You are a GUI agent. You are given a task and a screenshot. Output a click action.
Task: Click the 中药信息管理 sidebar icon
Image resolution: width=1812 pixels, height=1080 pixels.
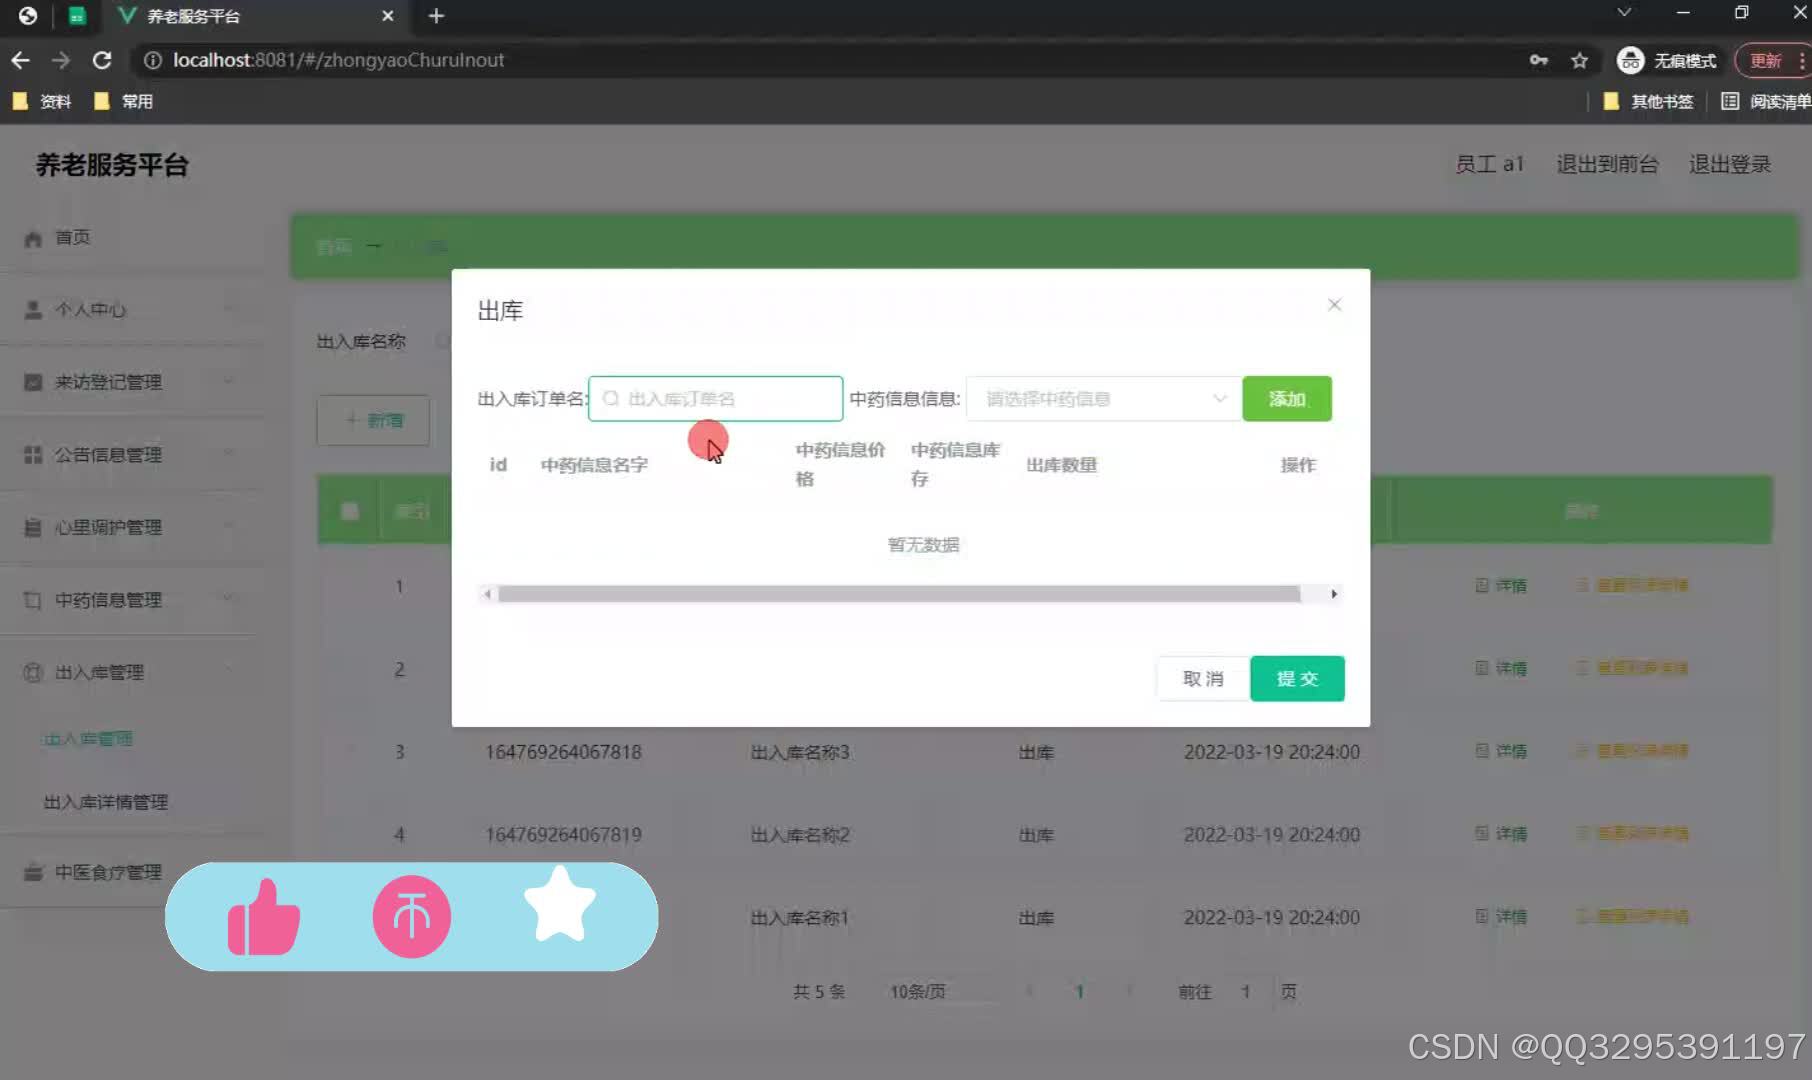pos(33,600)
